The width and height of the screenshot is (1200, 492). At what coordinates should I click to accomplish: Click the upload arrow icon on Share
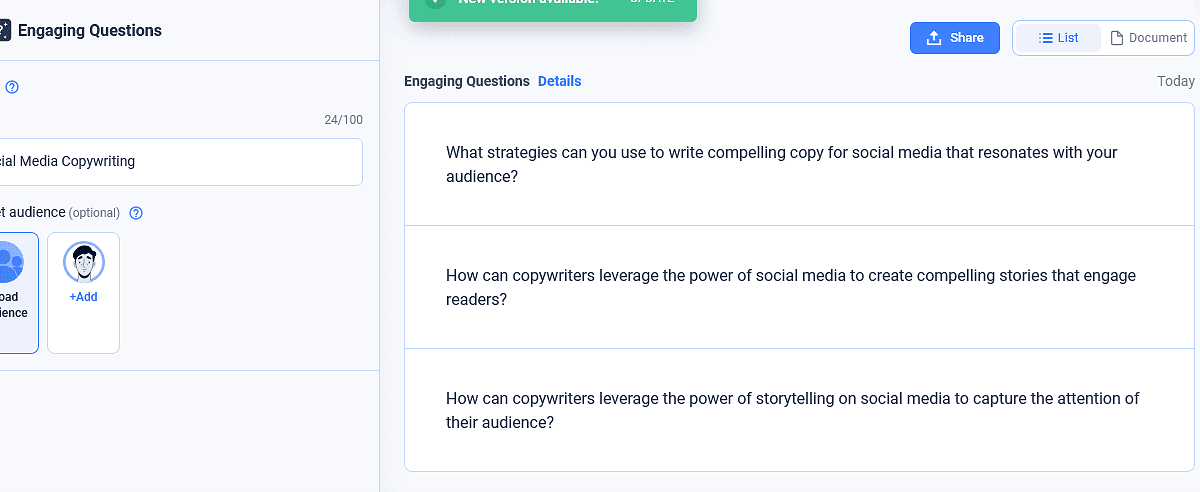[x=934, y=38]
